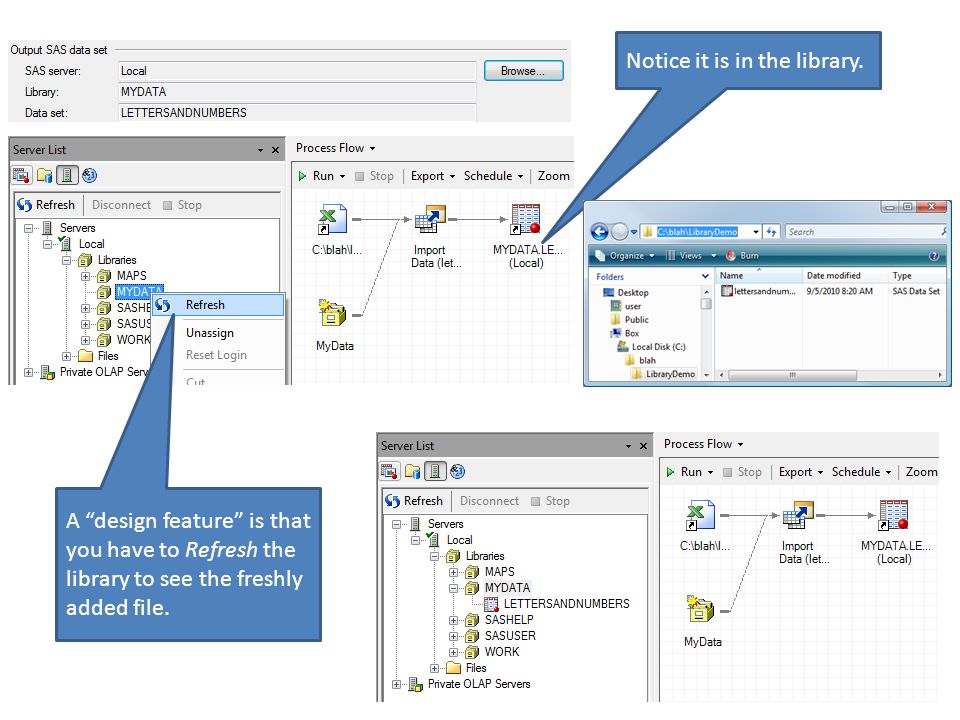Viewport: 960px width, 720px height.
Task: Select the blah folder in Explorer's tree
Action: (640, 360)
